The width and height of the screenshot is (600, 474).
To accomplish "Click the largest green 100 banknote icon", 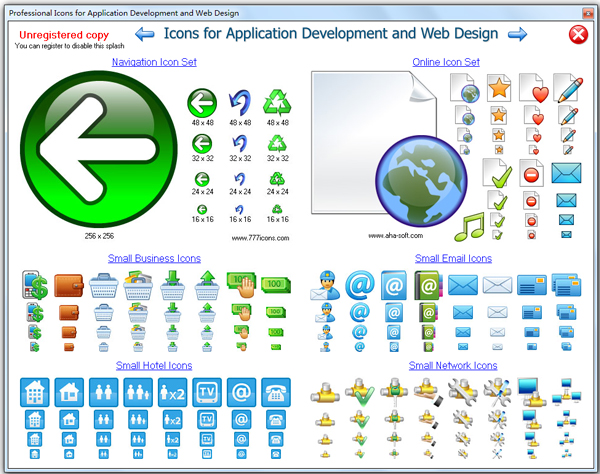I will 276,285.
